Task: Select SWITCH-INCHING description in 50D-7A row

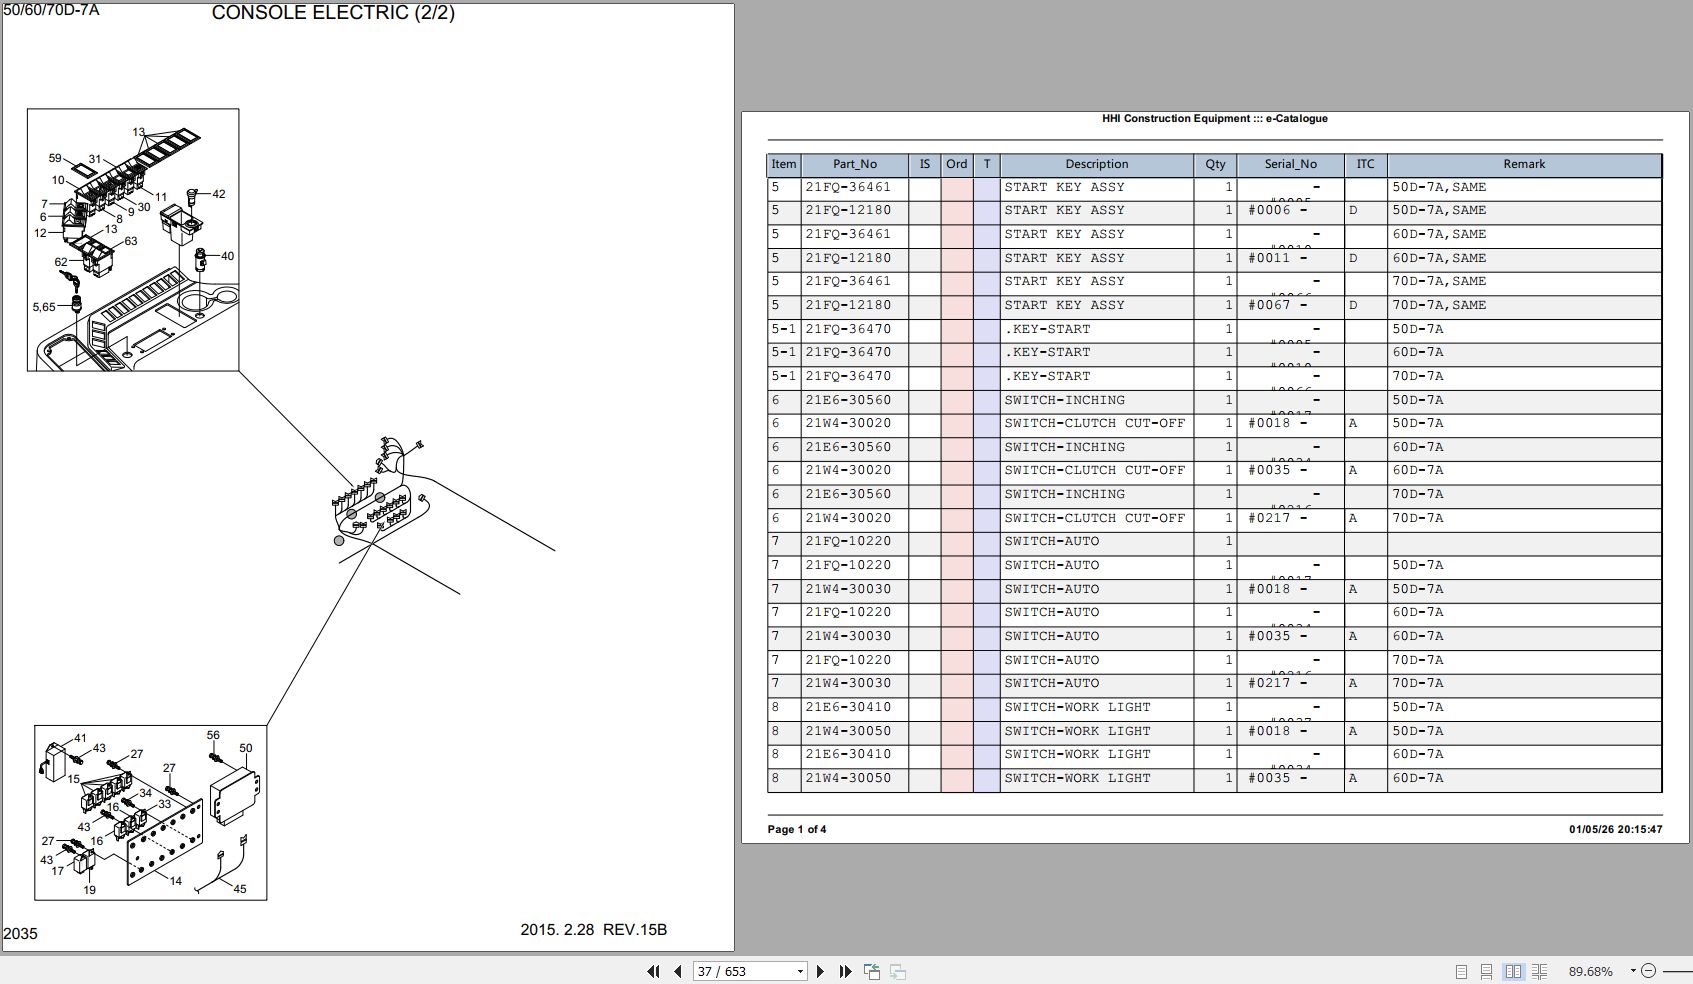Action: pyautogui.click(x=1064, y=400)
